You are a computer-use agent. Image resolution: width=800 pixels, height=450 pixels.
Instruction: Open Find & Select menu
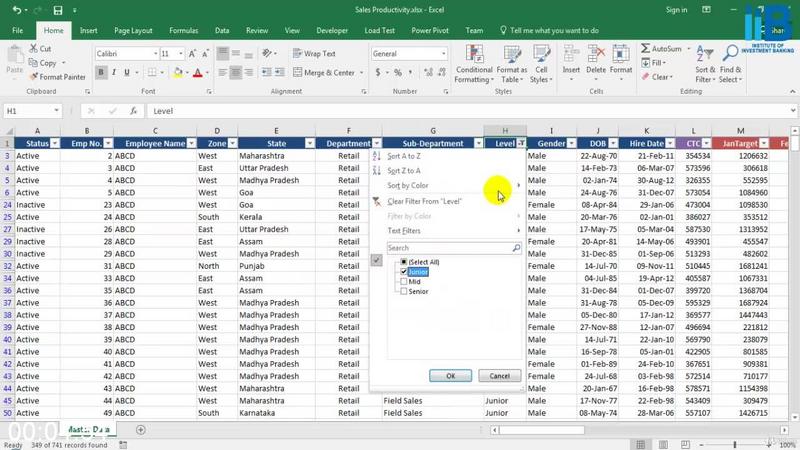pos(731,64)
